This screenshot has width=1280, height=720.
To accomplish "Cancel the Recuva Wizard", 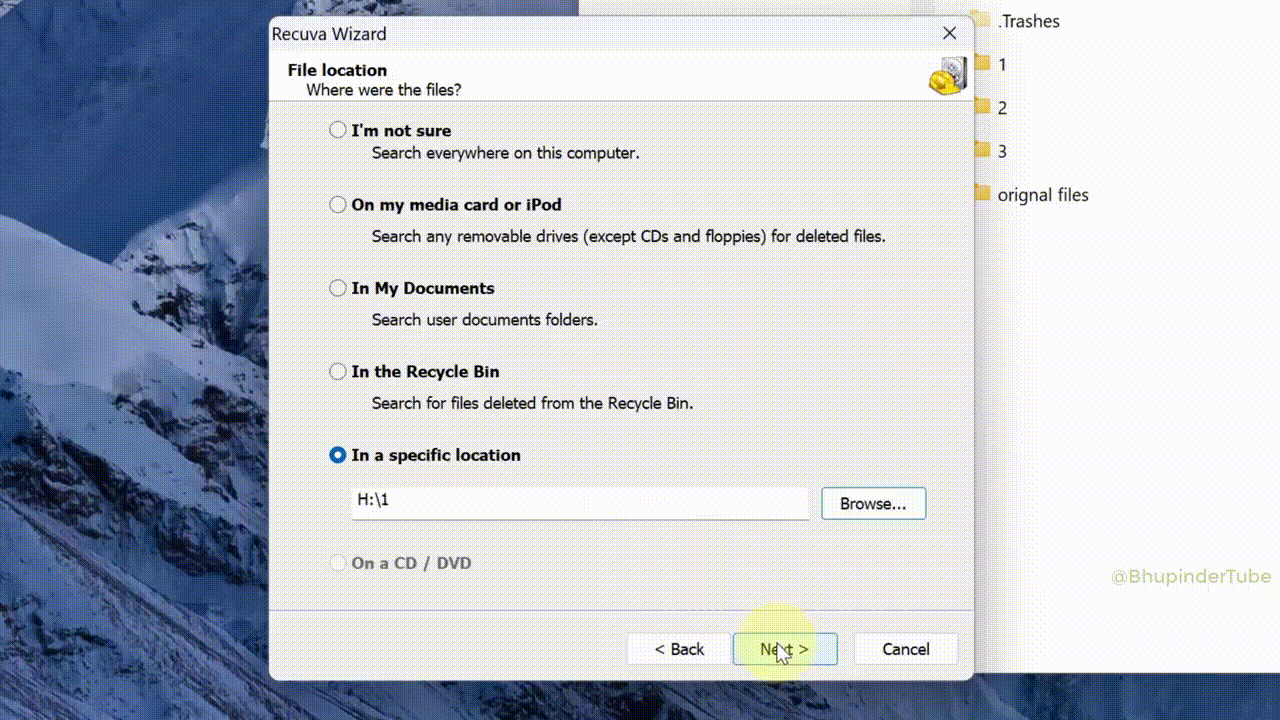I will pyautogui.click(x=906, y=649).
